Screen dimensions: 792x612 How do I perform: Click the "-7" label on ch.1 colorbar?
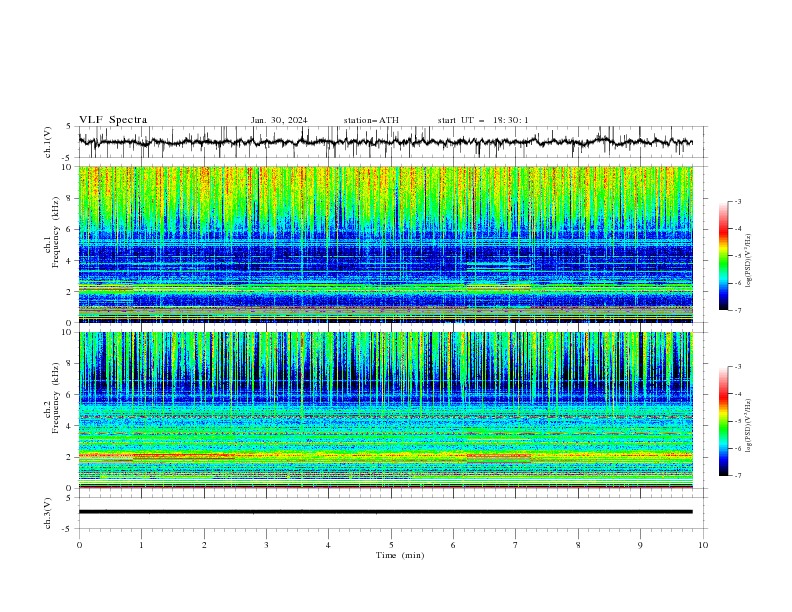pyautogui.click(x=737, y=311)
